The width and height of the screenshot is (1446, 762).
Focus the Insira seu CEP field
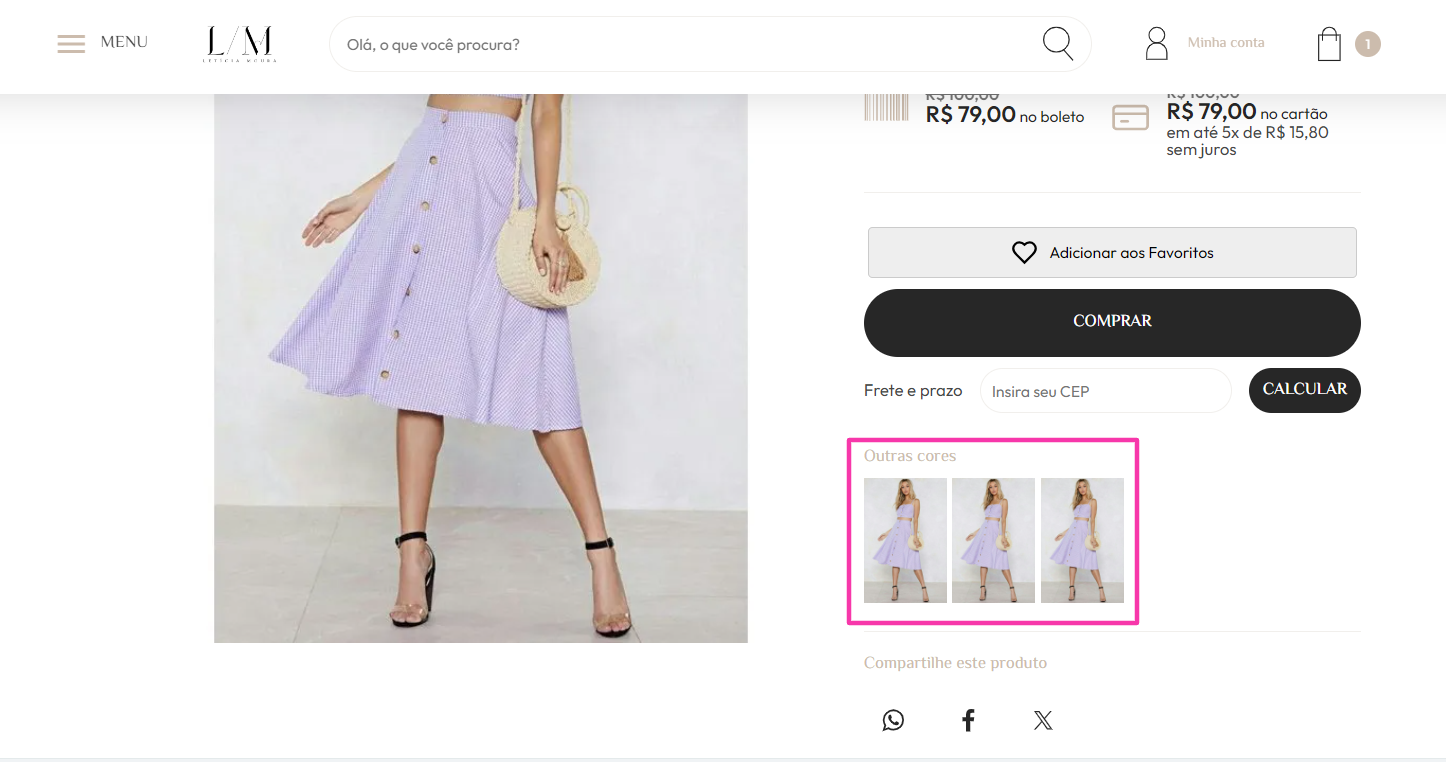1106,391
